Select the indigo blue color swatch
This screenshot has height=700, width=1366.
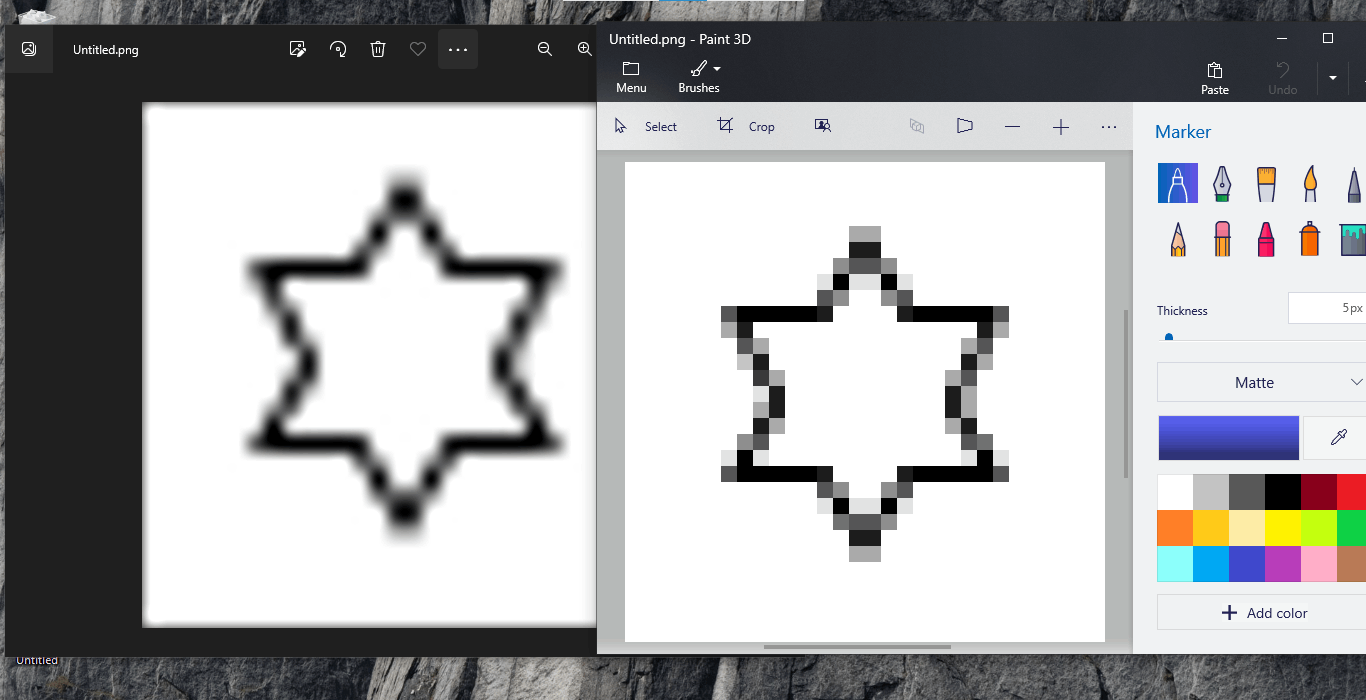pyautogui.click(x=1247, y=564)
